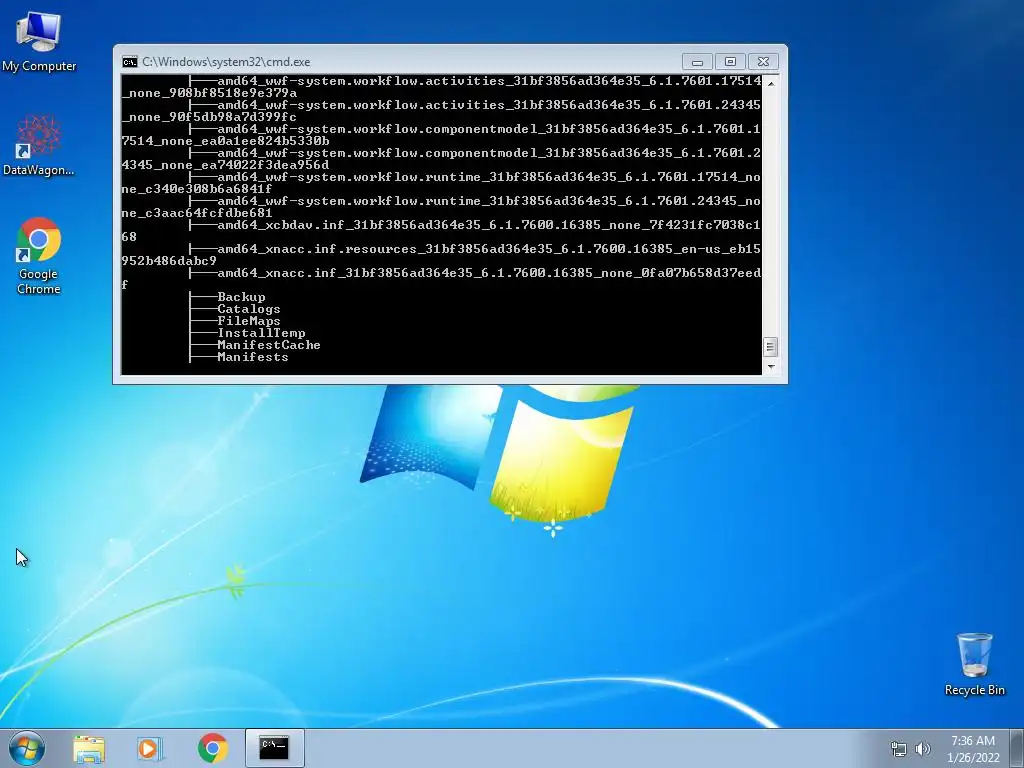Click the ManifestCache folder entry
This screenshot has width=1024, height=768.
269,345
